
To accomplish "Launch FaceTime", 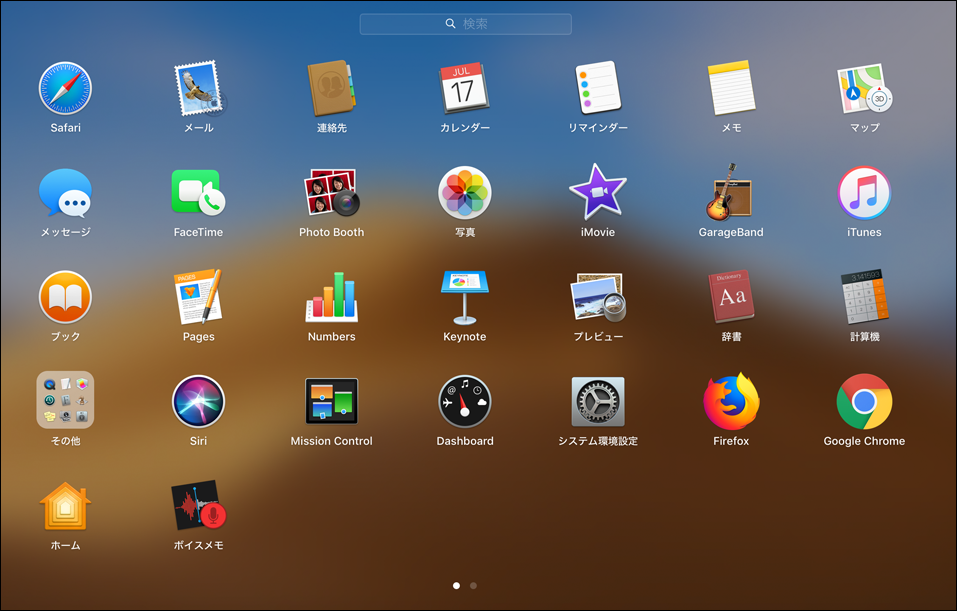I will point(198,193).
